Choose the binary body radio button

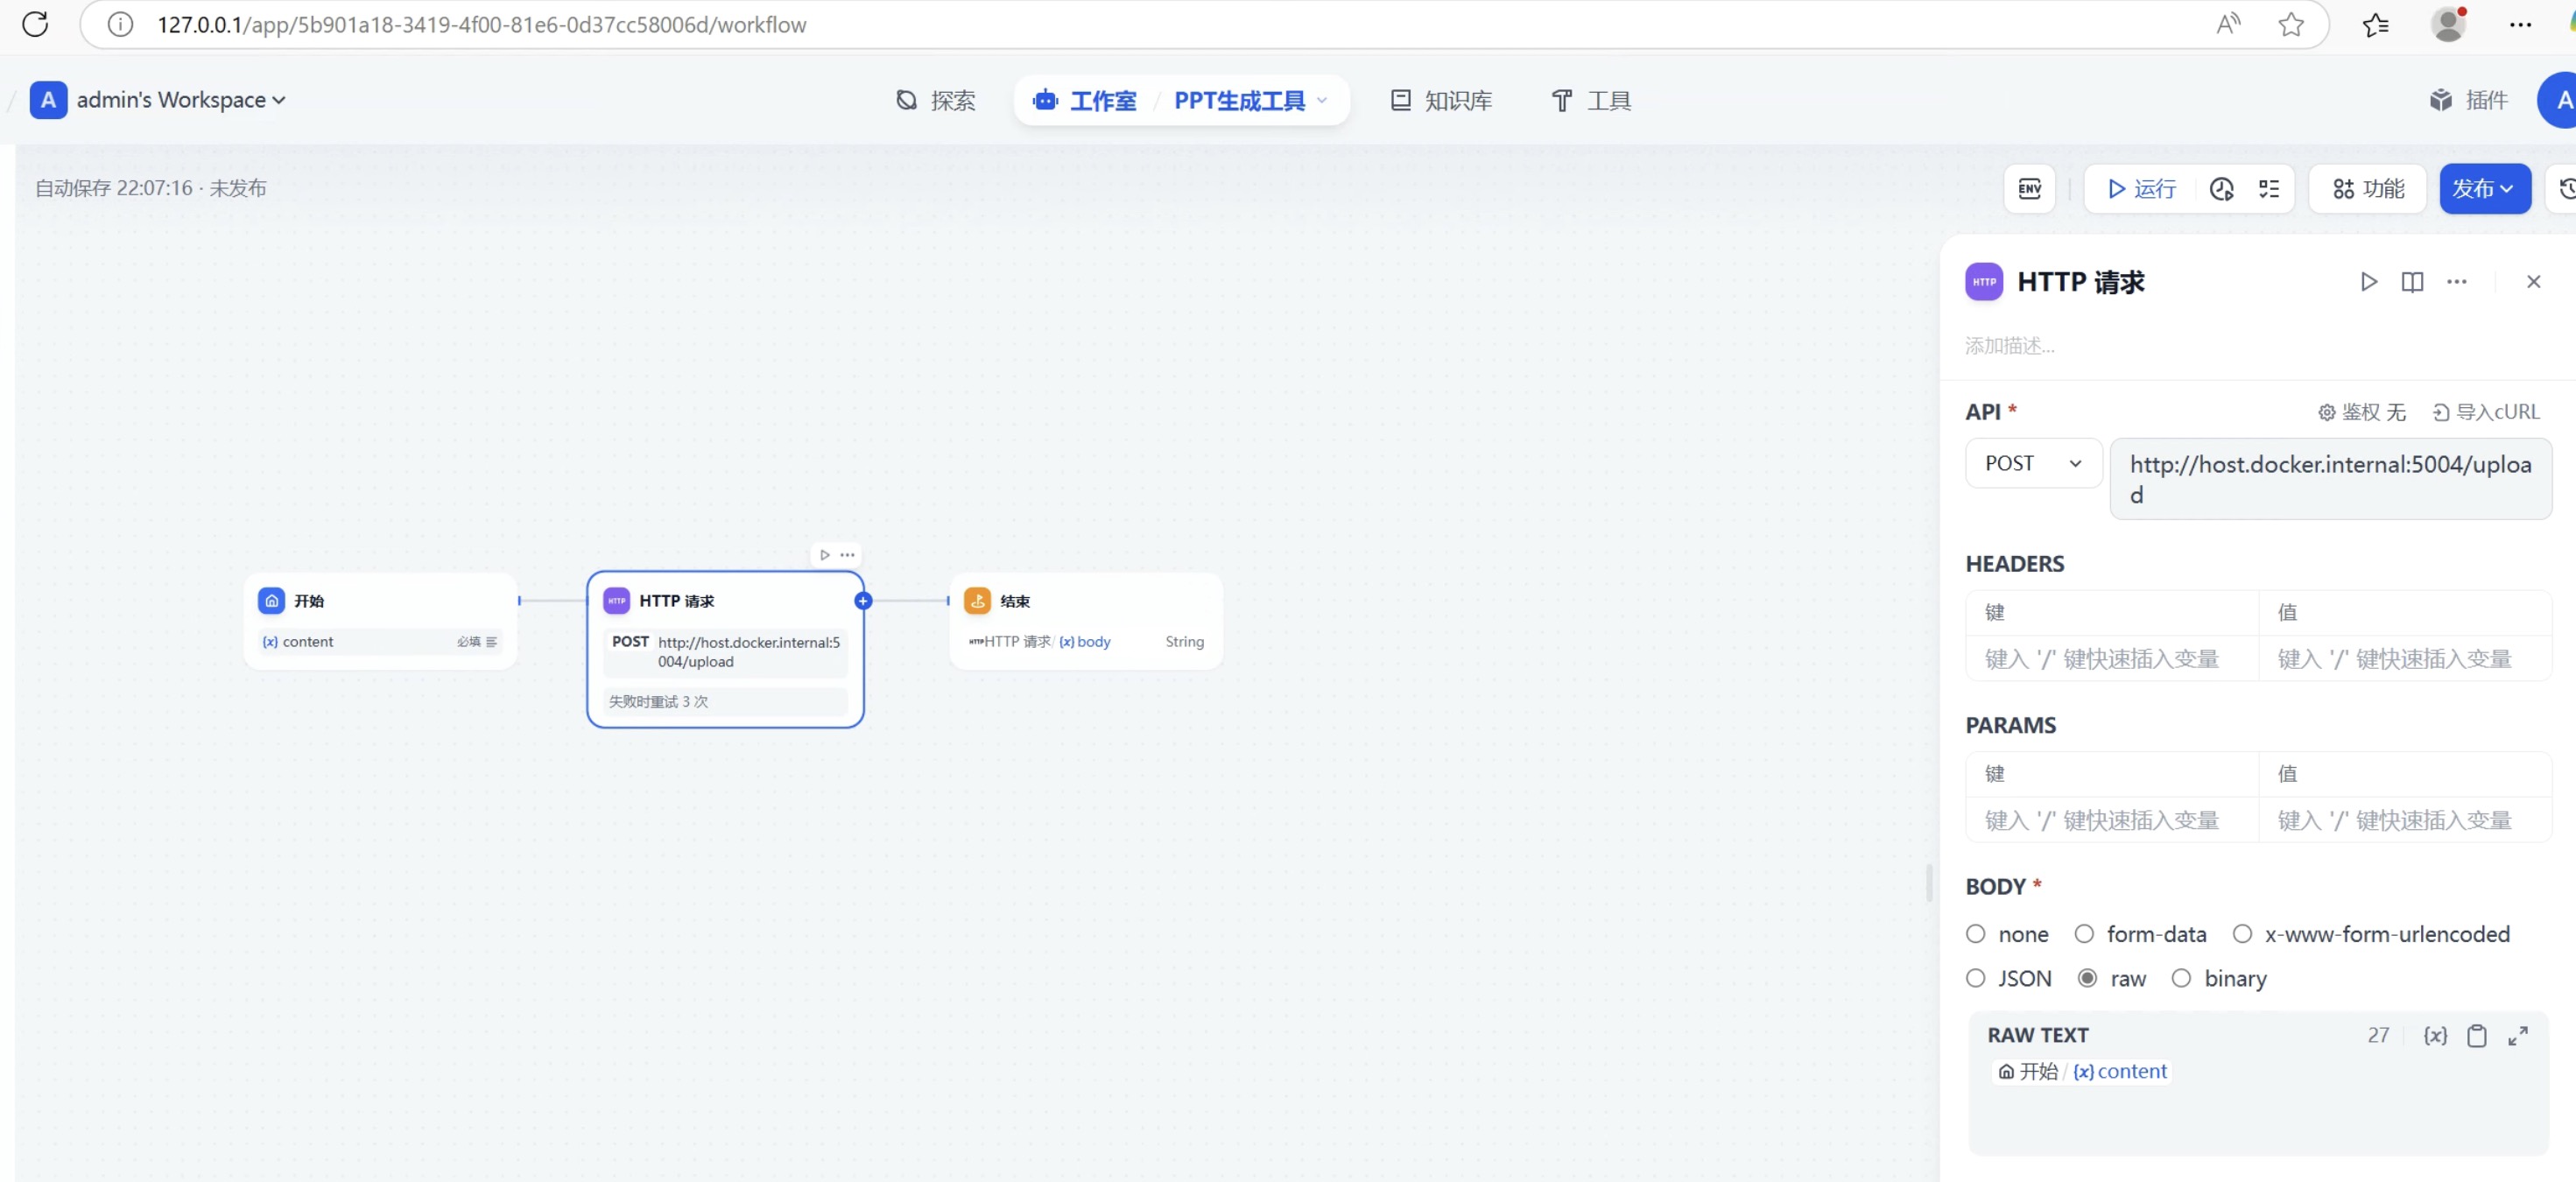tap(2181, 978)
